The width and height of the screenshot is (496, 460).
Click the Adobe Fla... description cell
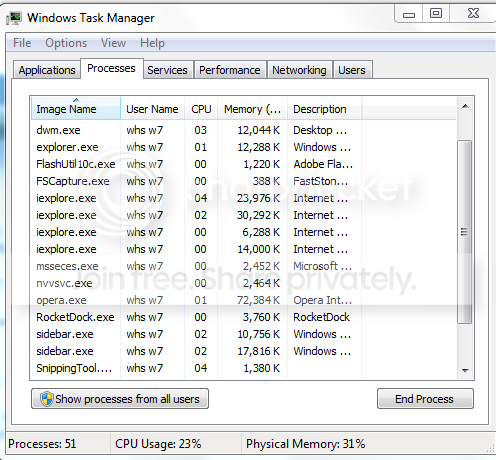click(323, 164)
